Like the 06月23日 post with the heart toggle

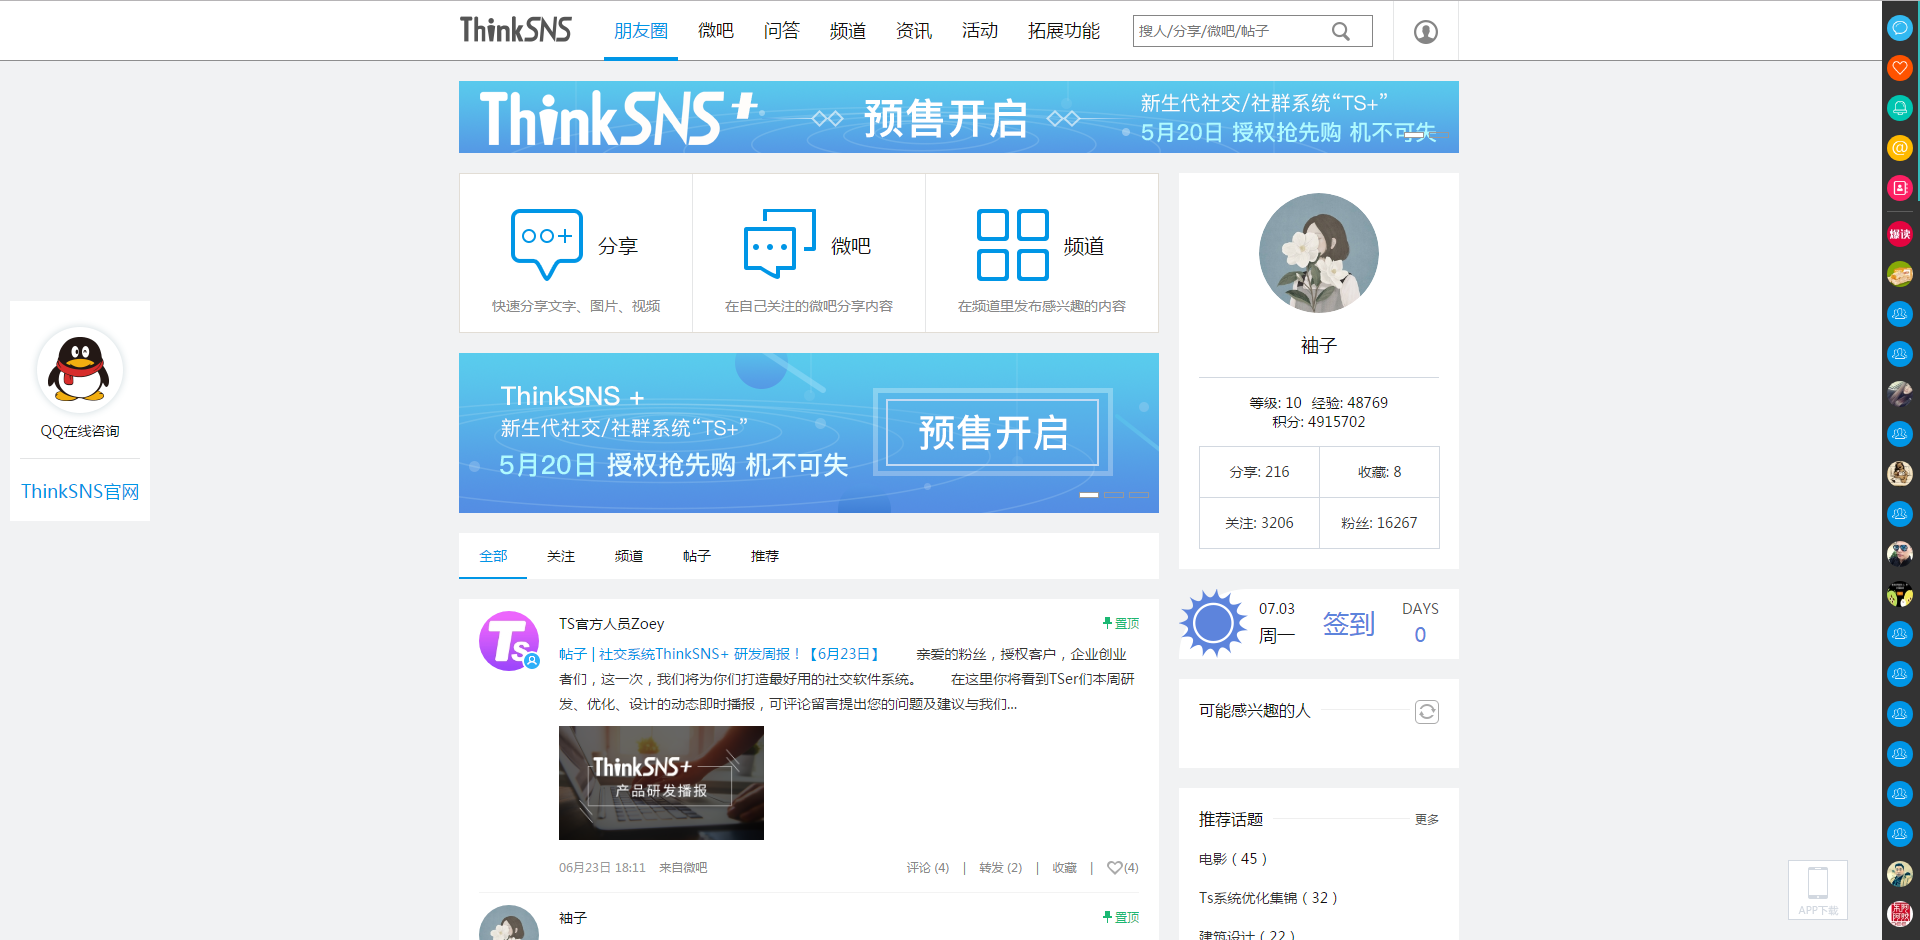pos(1115,867)
